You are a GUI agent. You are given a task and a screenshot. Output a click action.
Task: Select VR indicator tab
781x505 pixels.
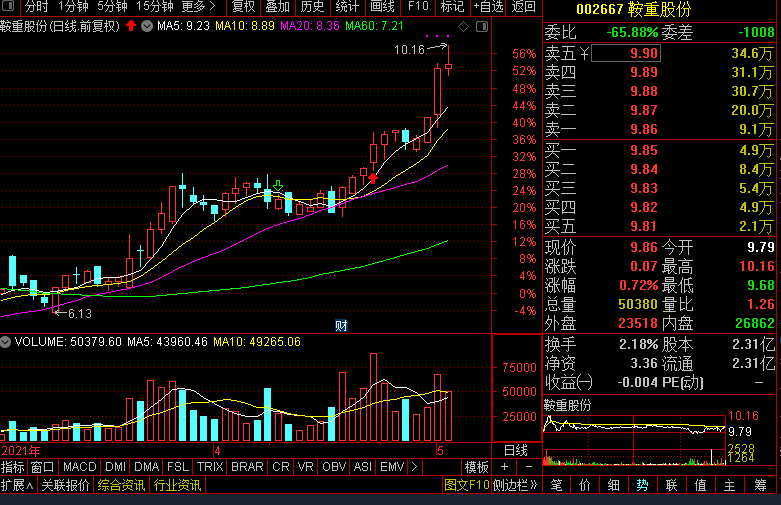[305, 467]
